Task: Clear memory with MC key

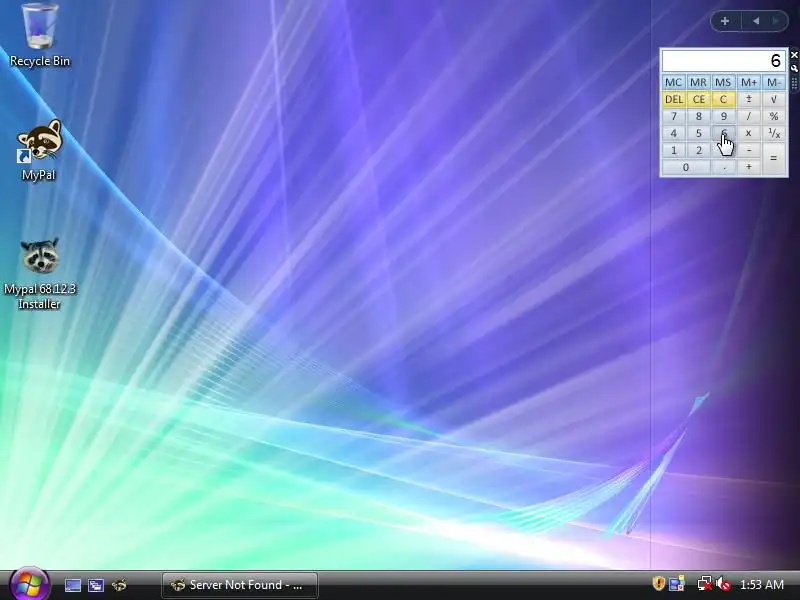Action: (673, 82)
